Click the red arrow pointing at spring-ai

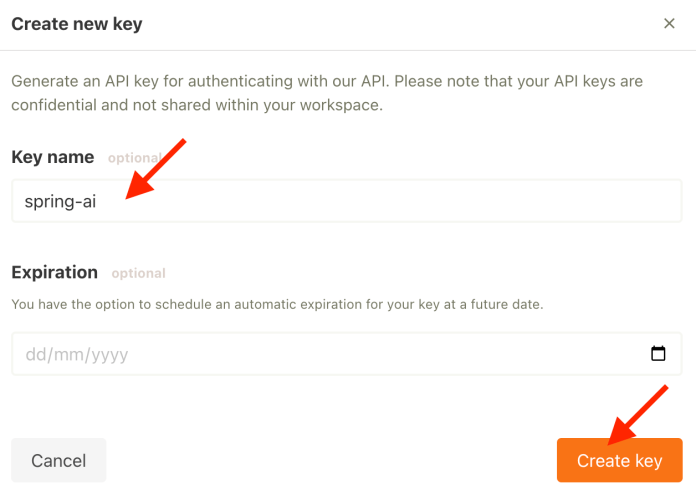click(155, 169)
